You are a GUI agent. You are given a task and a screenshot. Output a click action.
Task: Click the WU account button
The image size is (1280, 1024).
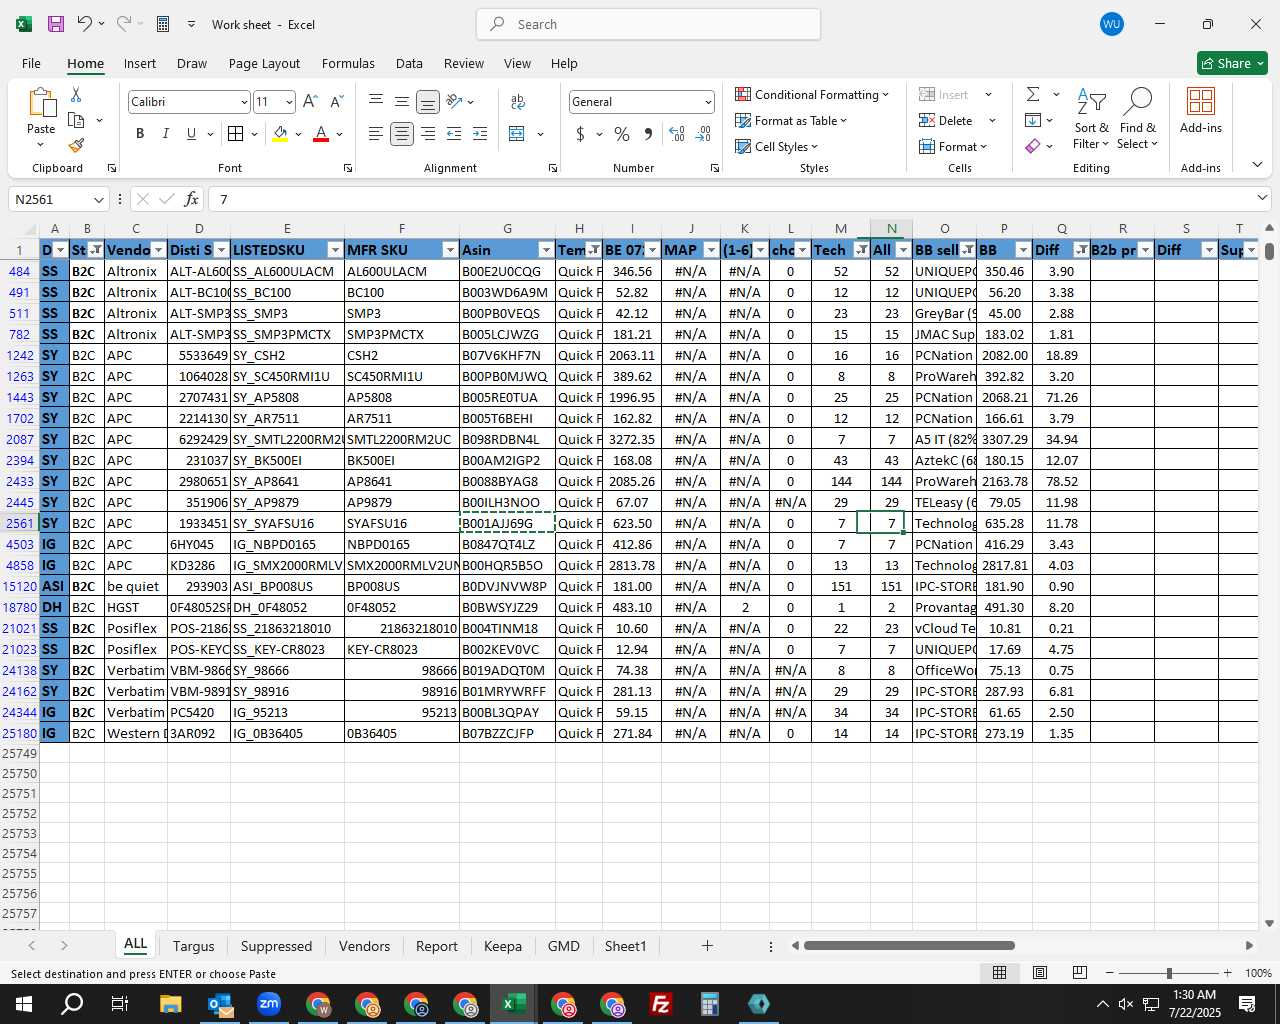coord(1111,24)
